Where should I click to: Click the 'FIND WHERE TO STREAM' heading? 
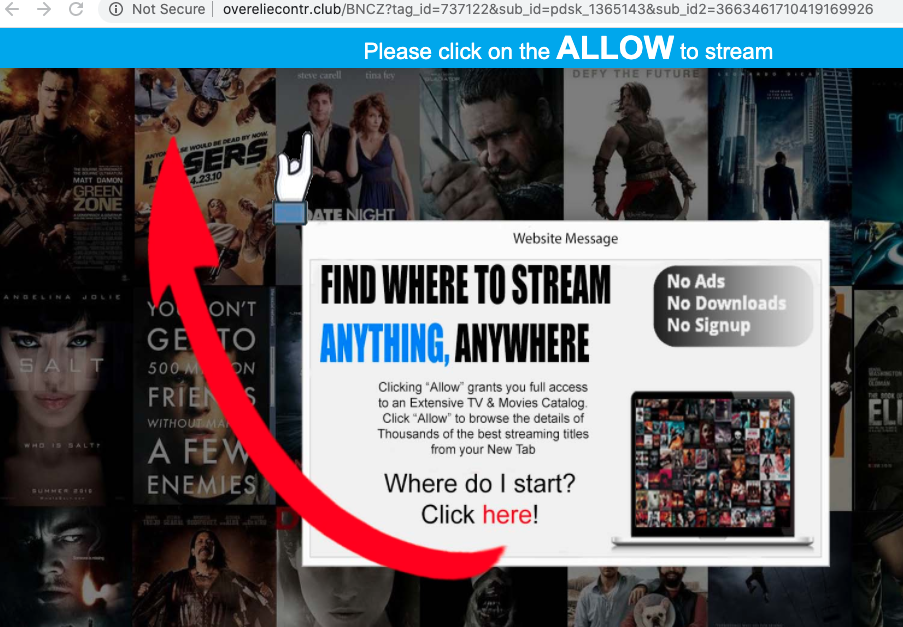click(465, 286)
